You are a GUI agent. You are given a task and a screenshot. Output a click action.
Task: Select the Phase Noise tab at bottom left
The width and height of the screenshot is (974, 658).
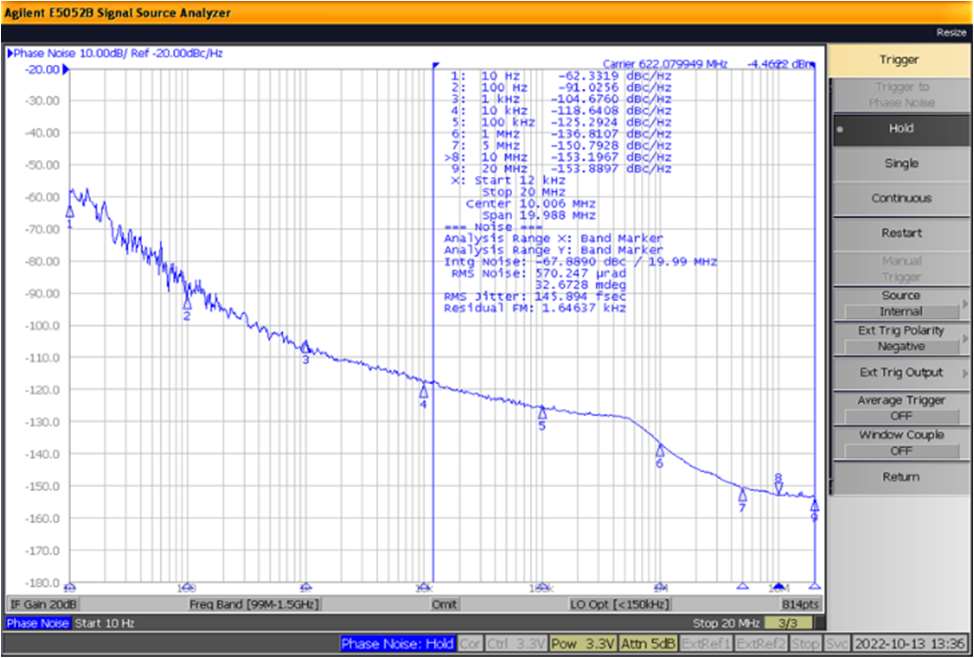click(x=37, y=623)
